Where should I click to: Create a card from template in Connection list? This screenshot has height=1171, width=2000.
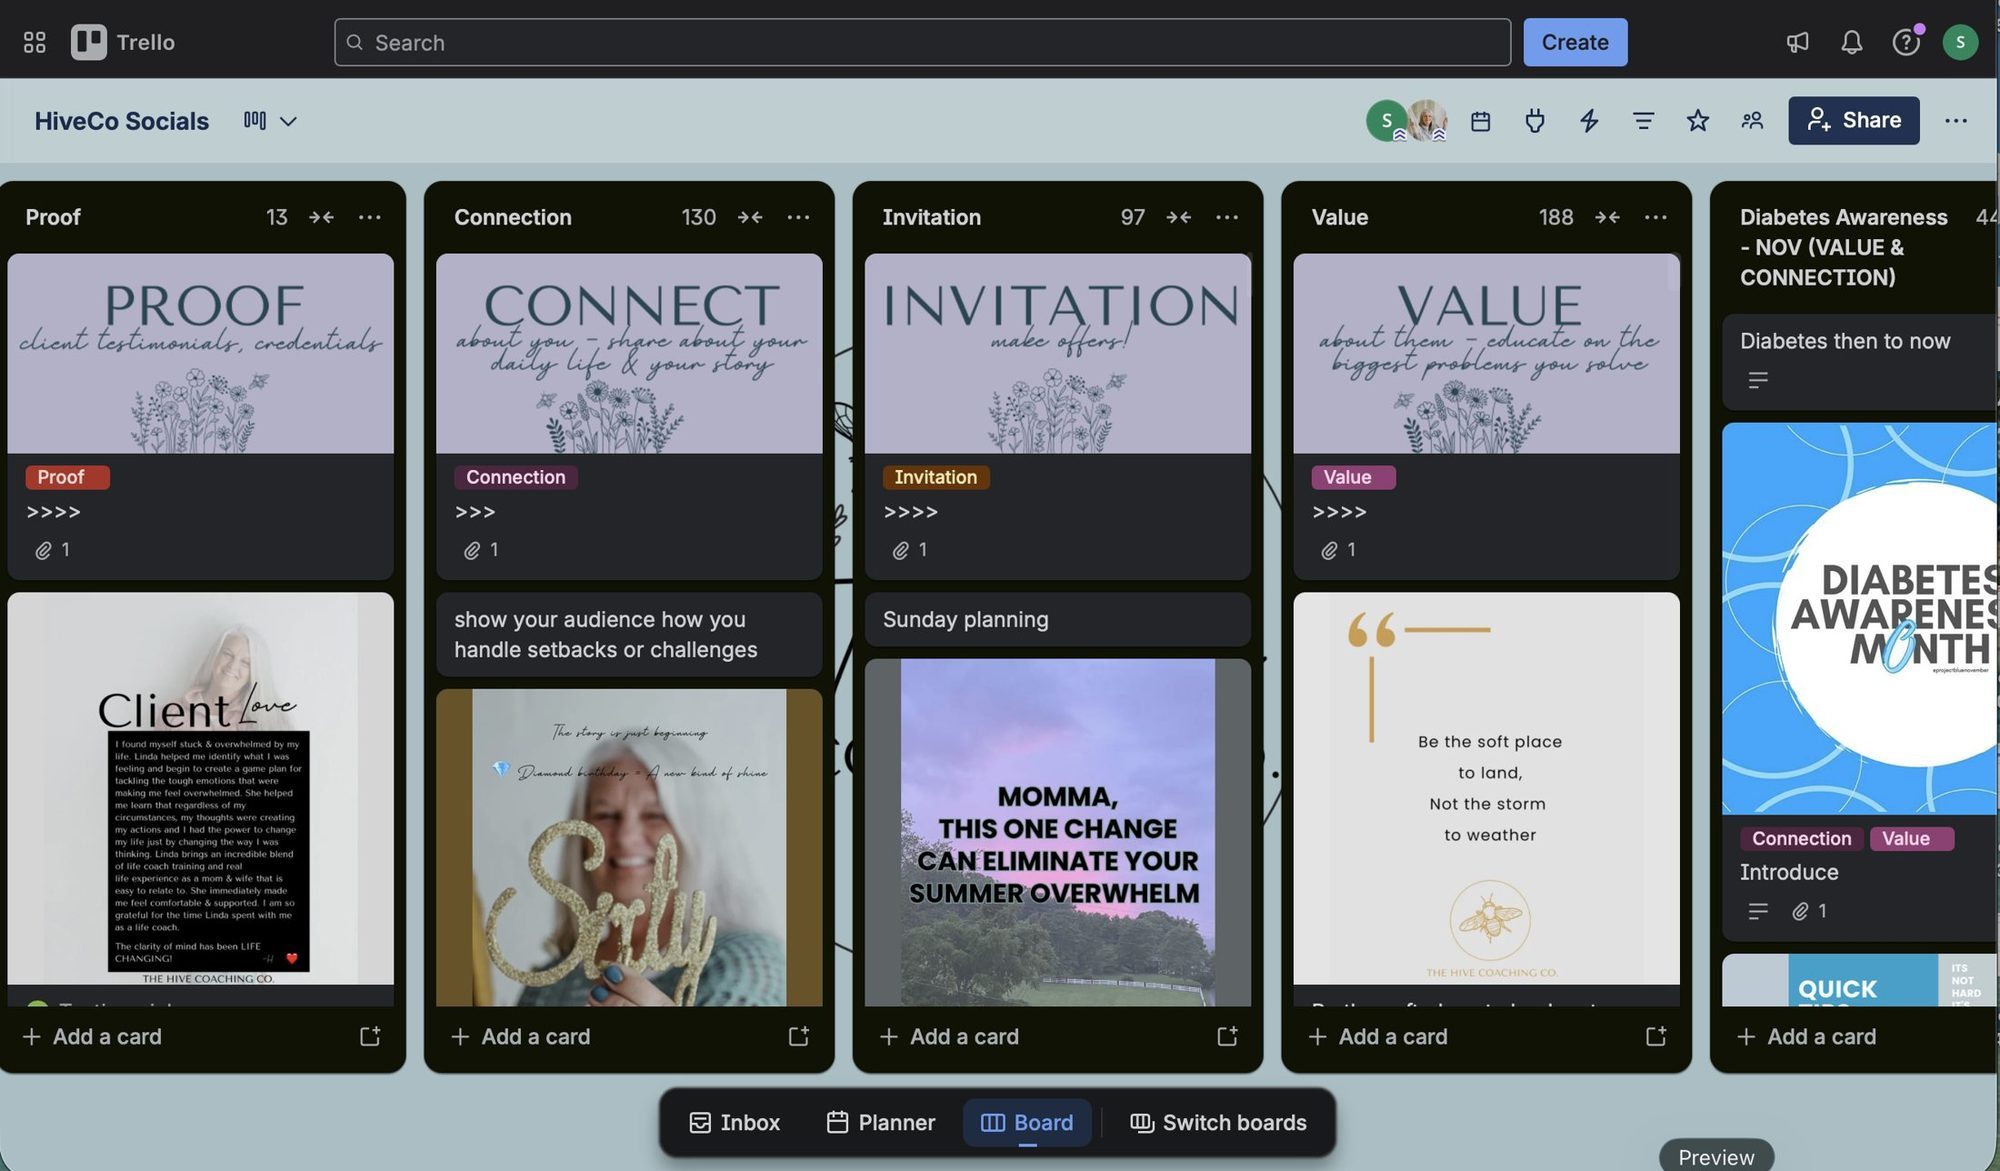point(798,1036)
